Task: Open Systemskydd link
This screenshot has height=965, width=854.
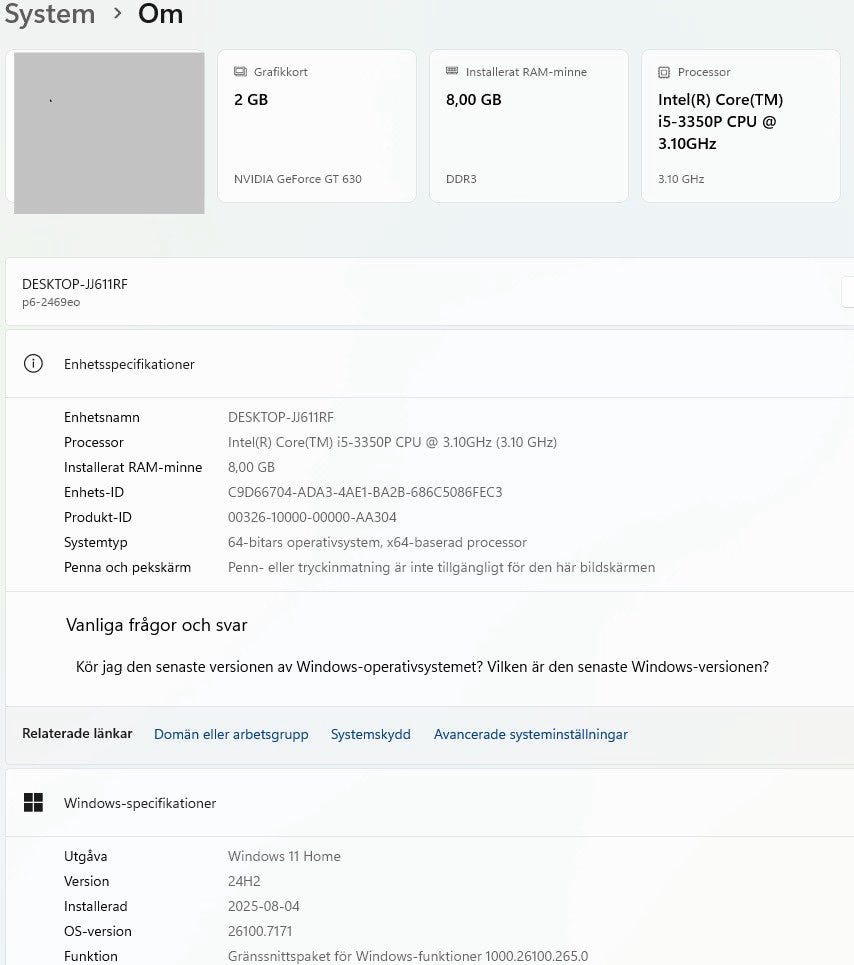Action: pos(370,734)
